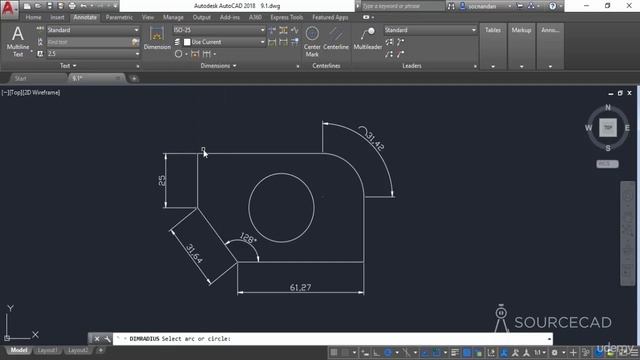The width and height of the screenshot is (640, 360).
Task: Click the 128° angular dimension text
Action: pyautogui.click(x=248, y=238)
